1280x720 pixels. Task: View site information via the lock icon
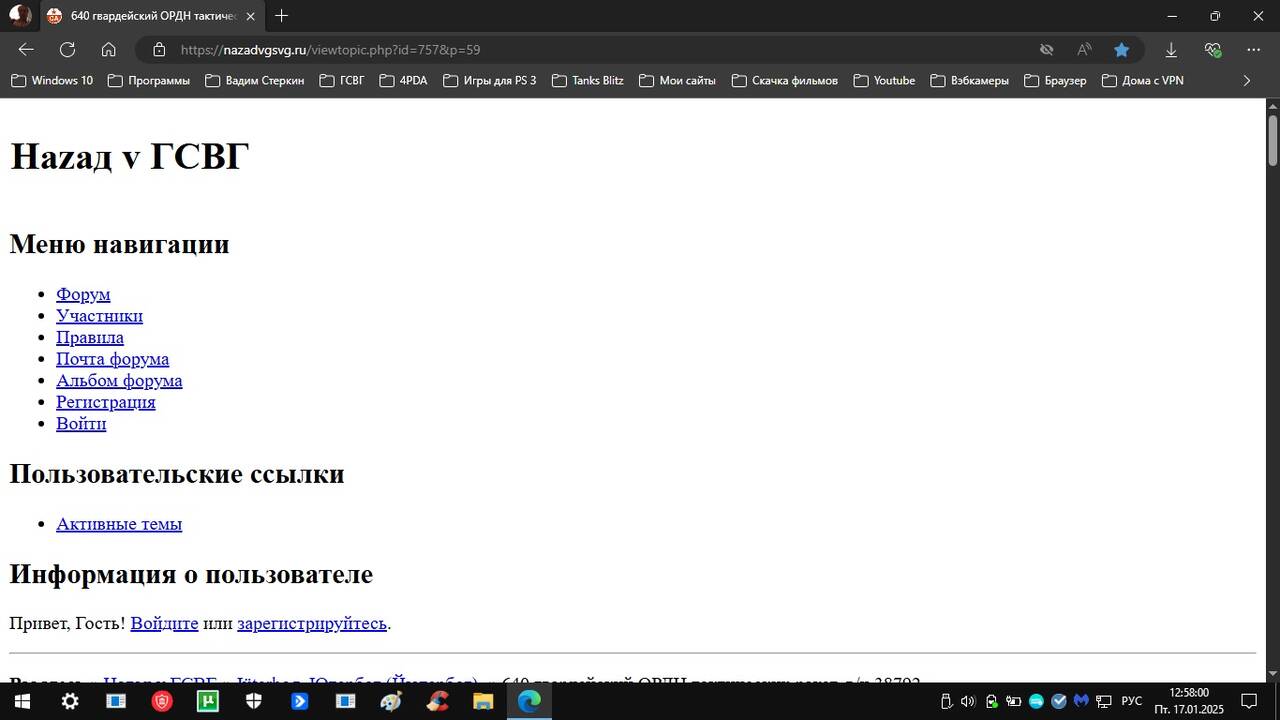pyautogui.click(x=158, y=49)
